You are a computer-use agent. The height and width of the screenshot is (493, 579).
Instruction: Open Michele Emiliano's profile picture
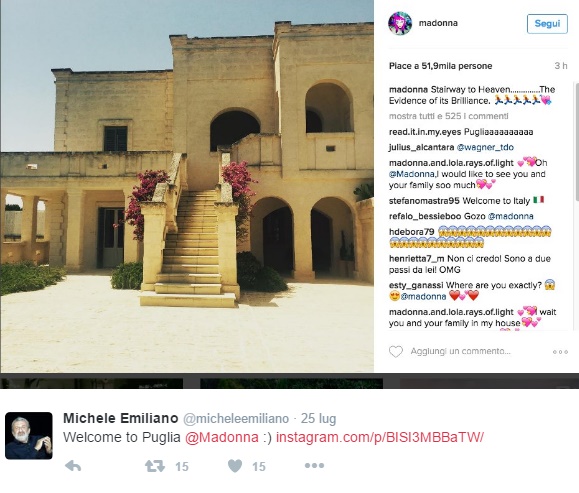tap(29, 436)
